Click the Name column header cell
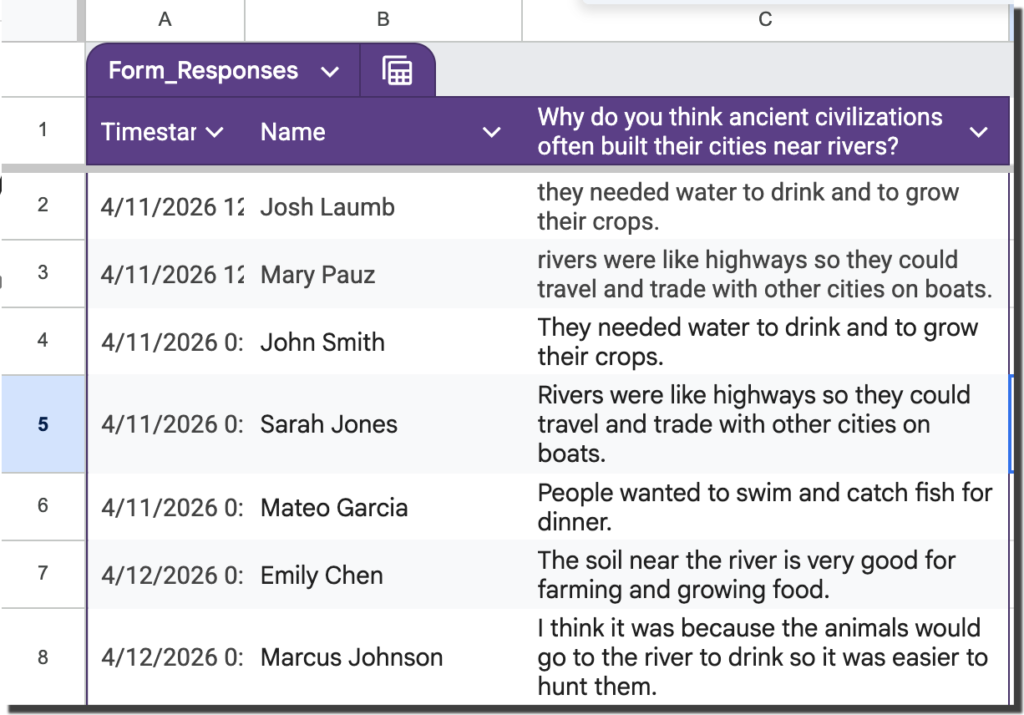Viewport: 1024px width, 715px height. [360, 132]
